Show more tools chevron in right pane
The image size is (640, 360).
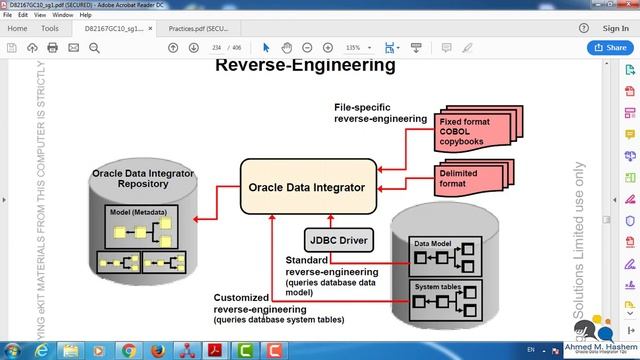coord(630,314)
